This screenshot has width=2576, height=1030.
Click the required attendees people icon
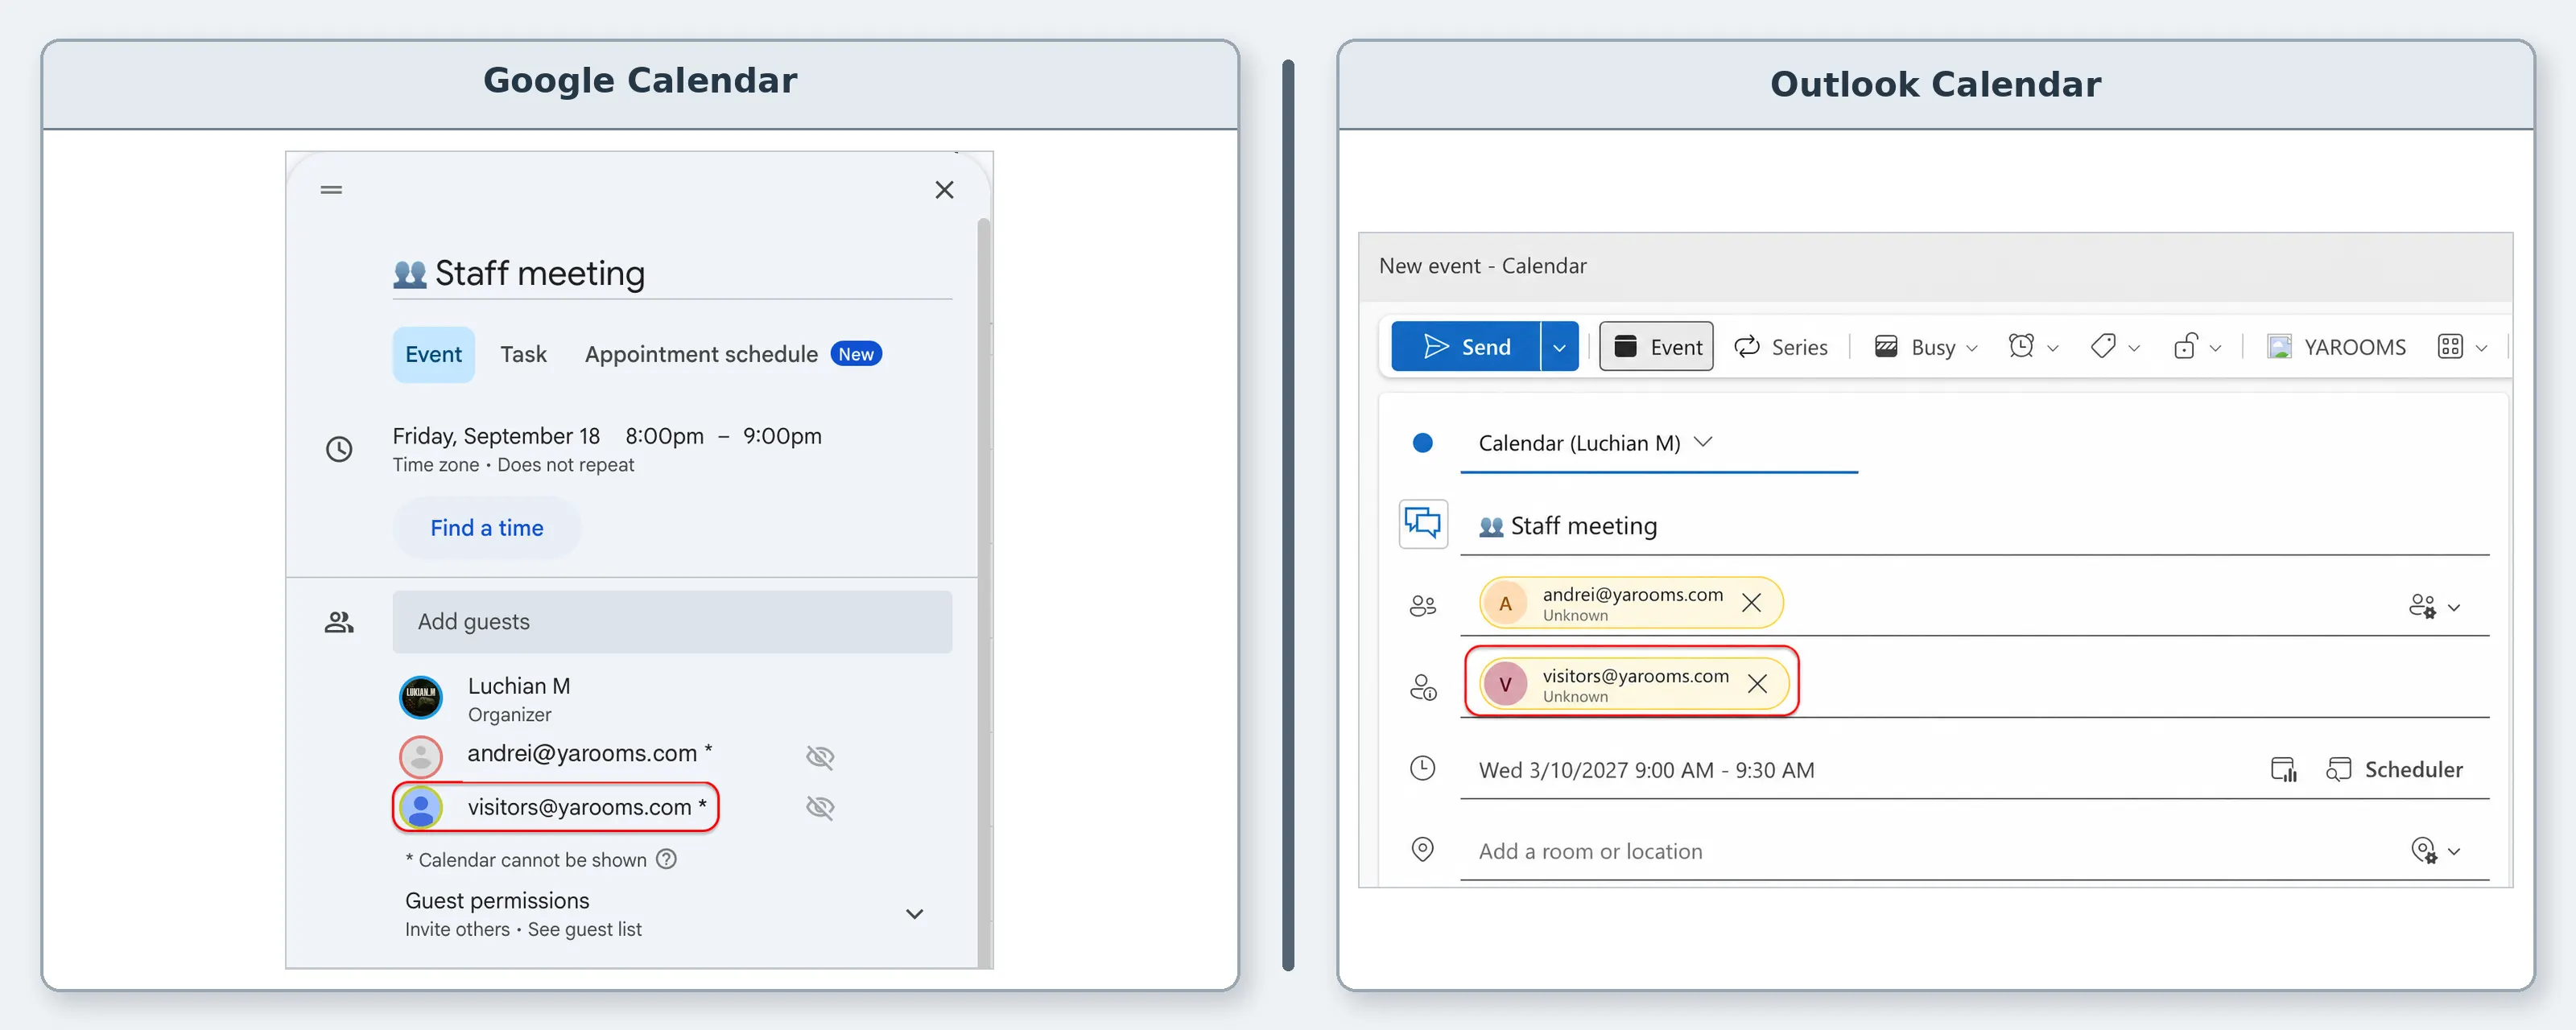(1422, 606)
